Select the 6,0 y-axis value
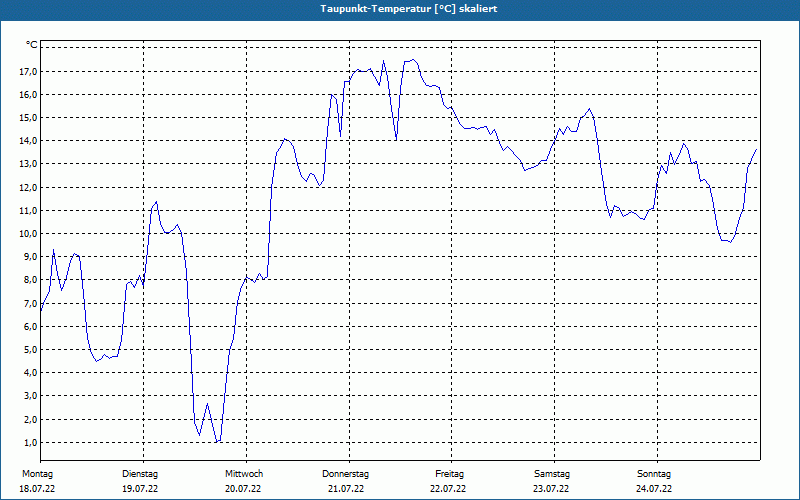800x500 pixels. (30, 327)
